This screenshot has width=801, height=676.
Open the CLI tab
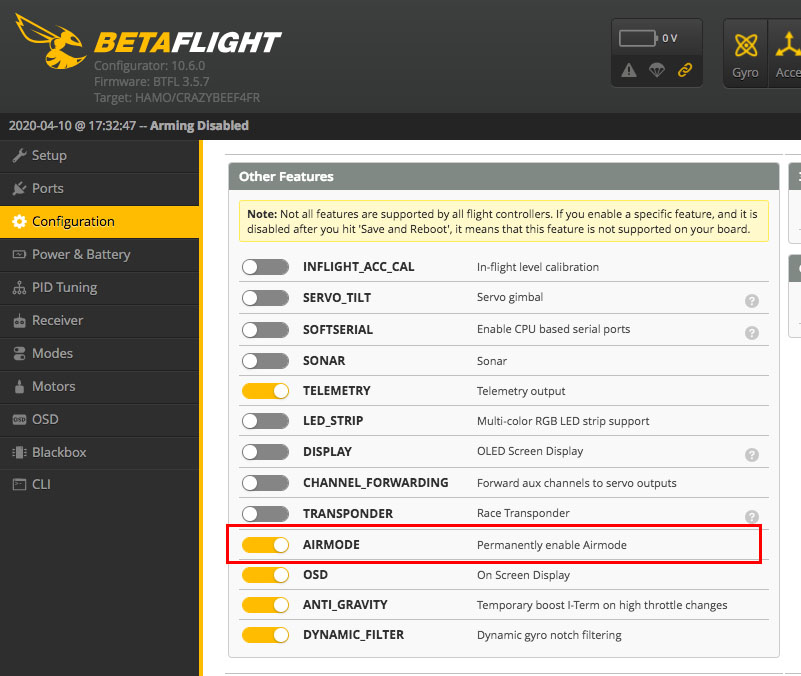41,484
